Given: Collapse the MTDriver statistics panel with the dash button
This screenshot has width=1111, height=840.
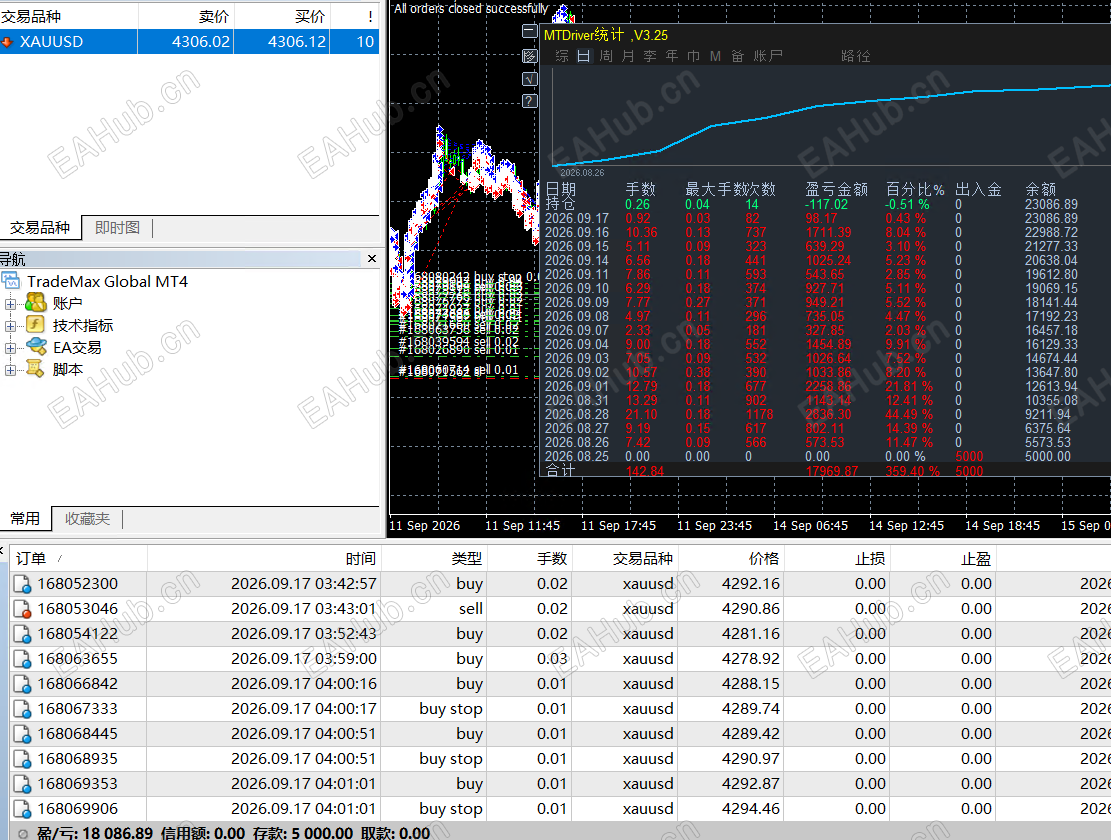Looking at the screenshot, I should click(529, 31).
